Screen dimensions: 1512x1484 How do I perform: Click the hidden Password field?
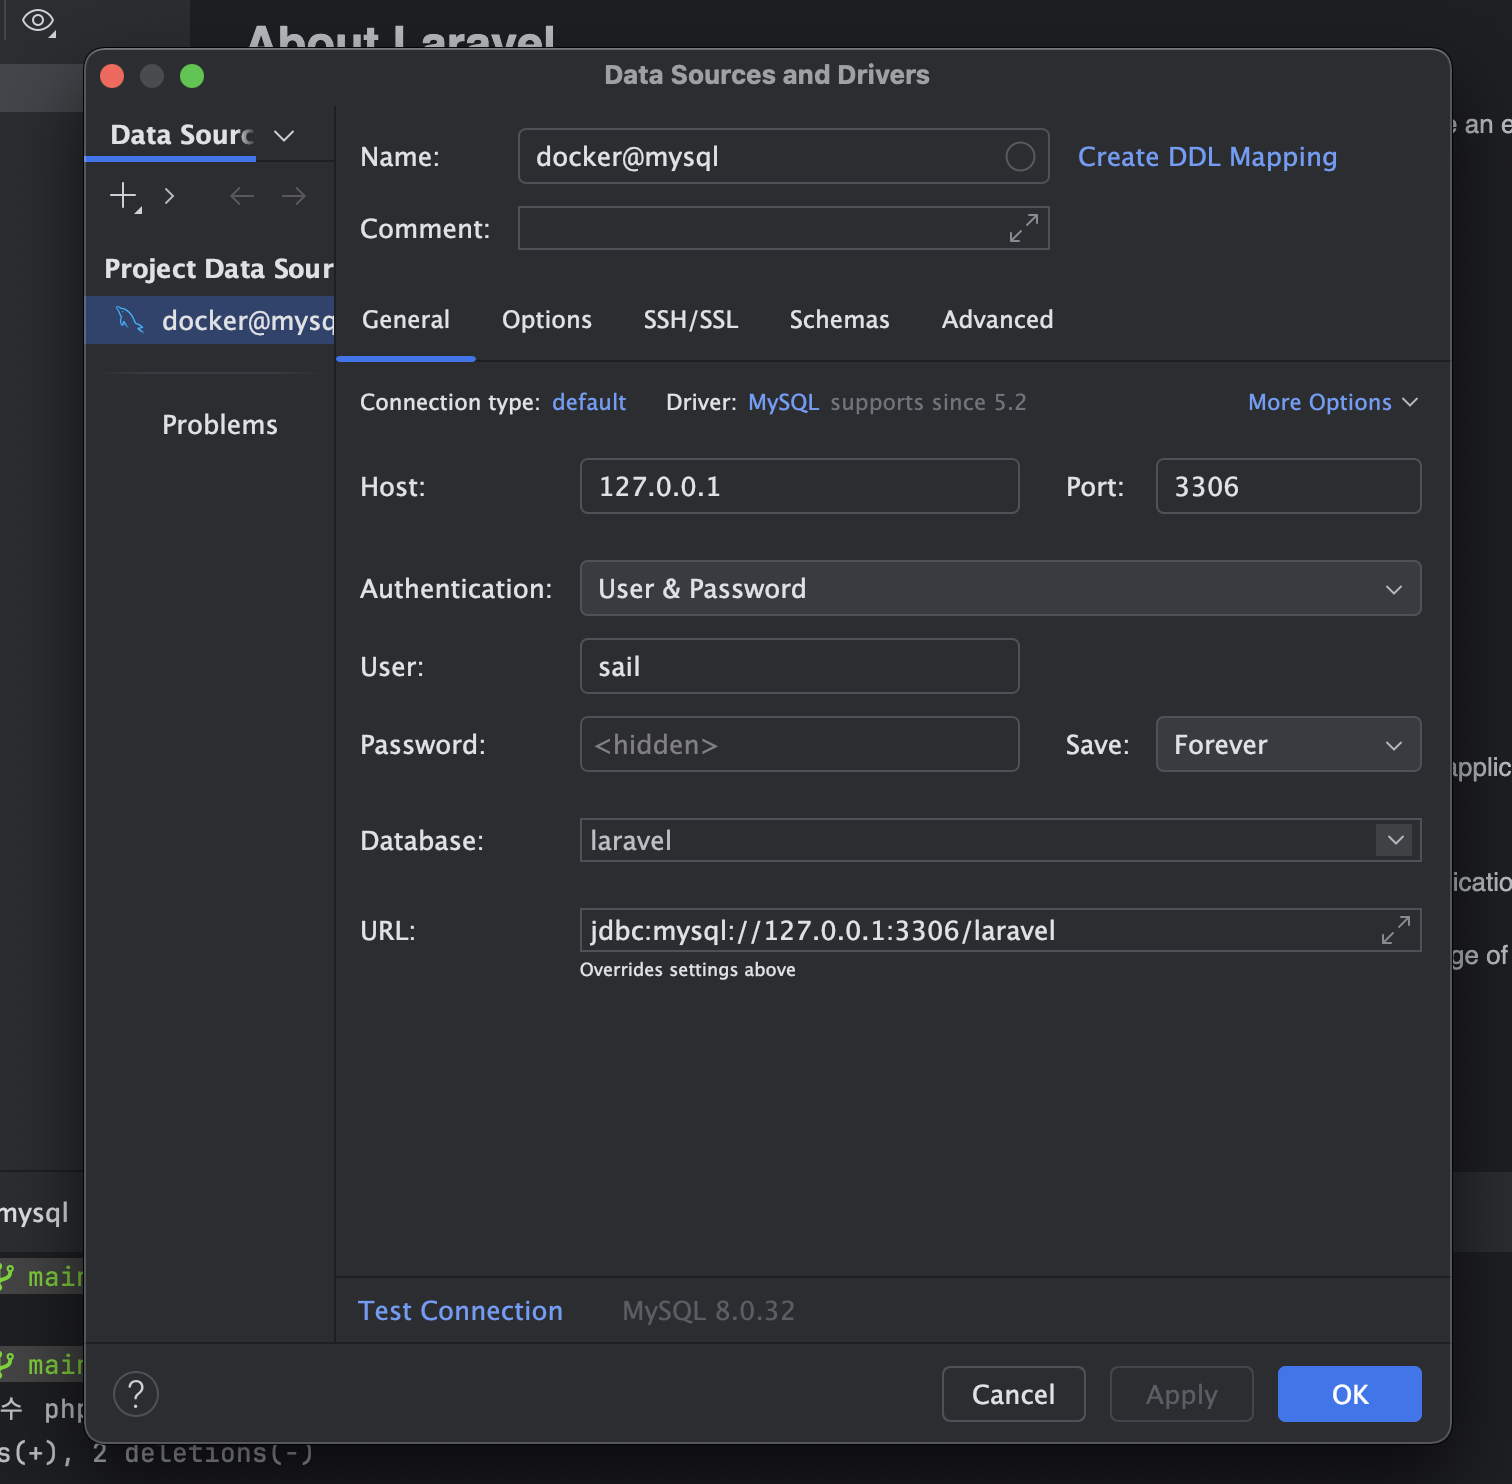click(x=799, y=744)
